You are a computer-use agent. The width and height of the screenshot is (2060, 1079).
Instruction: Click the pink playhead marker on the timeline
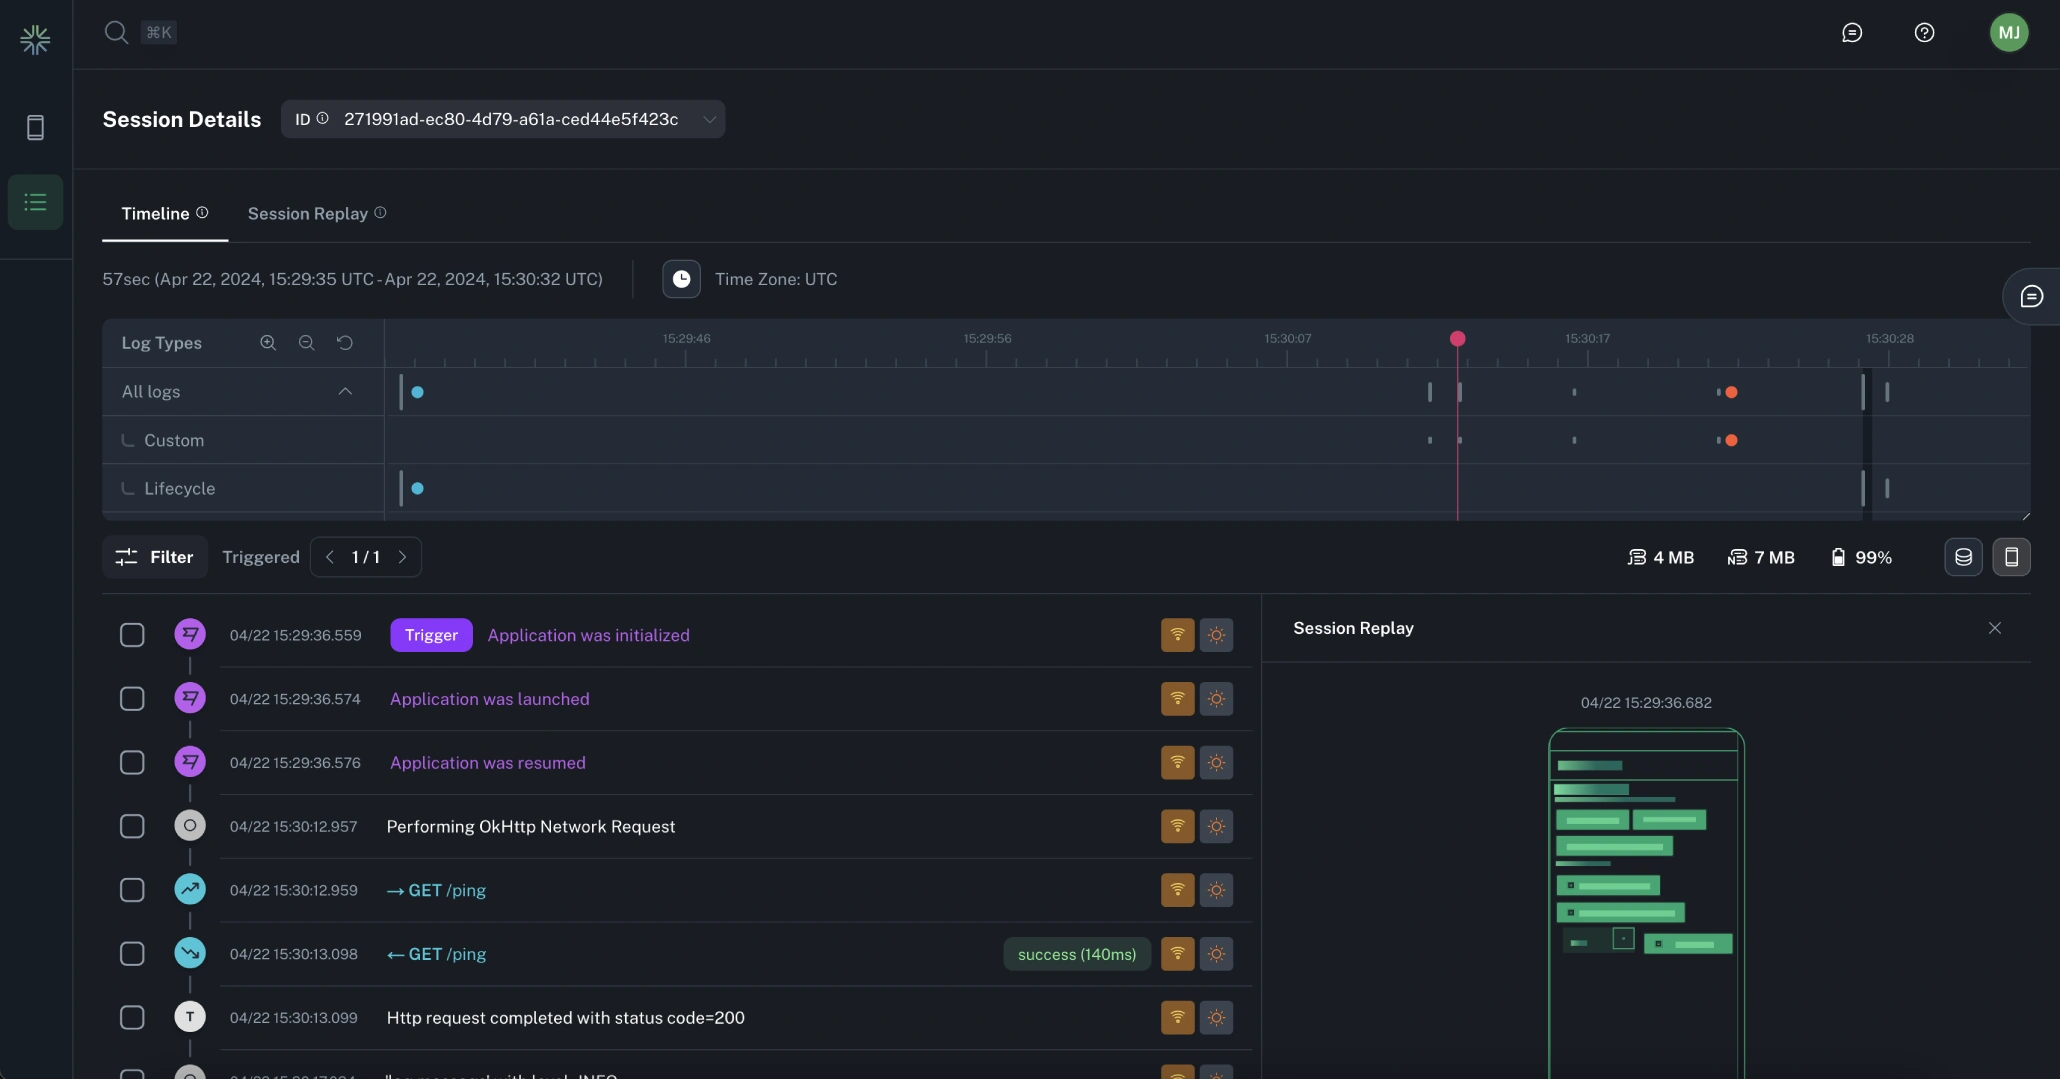[x=1457, y=339]
